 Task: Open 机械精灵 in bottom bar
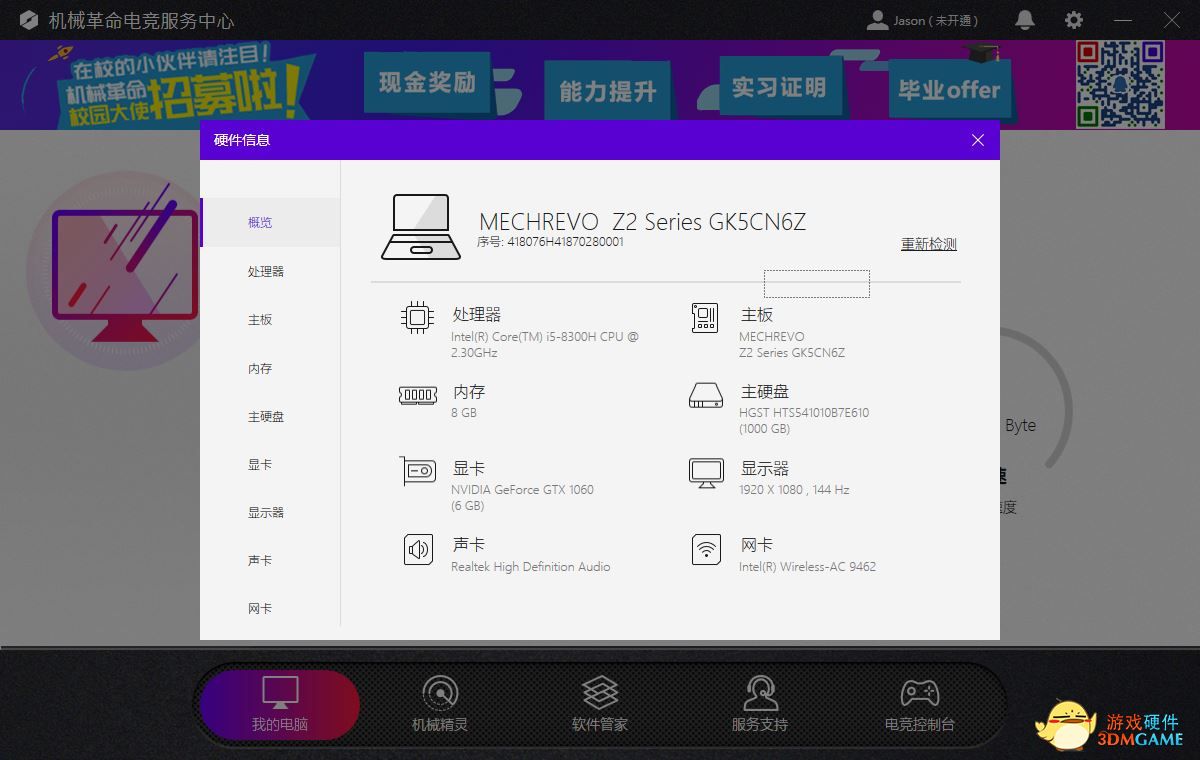click(x=440, y=705)
